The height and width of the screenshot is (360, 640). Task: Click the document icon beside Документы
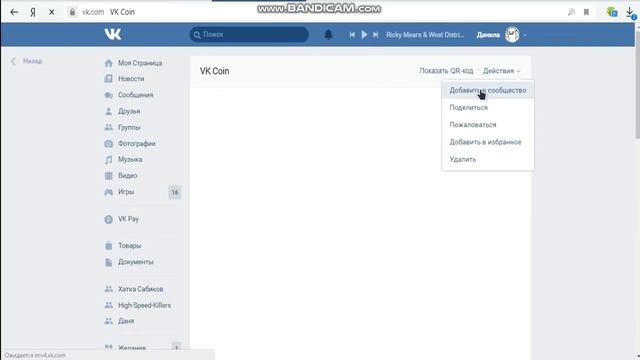pyautogui.click(x=108, y=262)
